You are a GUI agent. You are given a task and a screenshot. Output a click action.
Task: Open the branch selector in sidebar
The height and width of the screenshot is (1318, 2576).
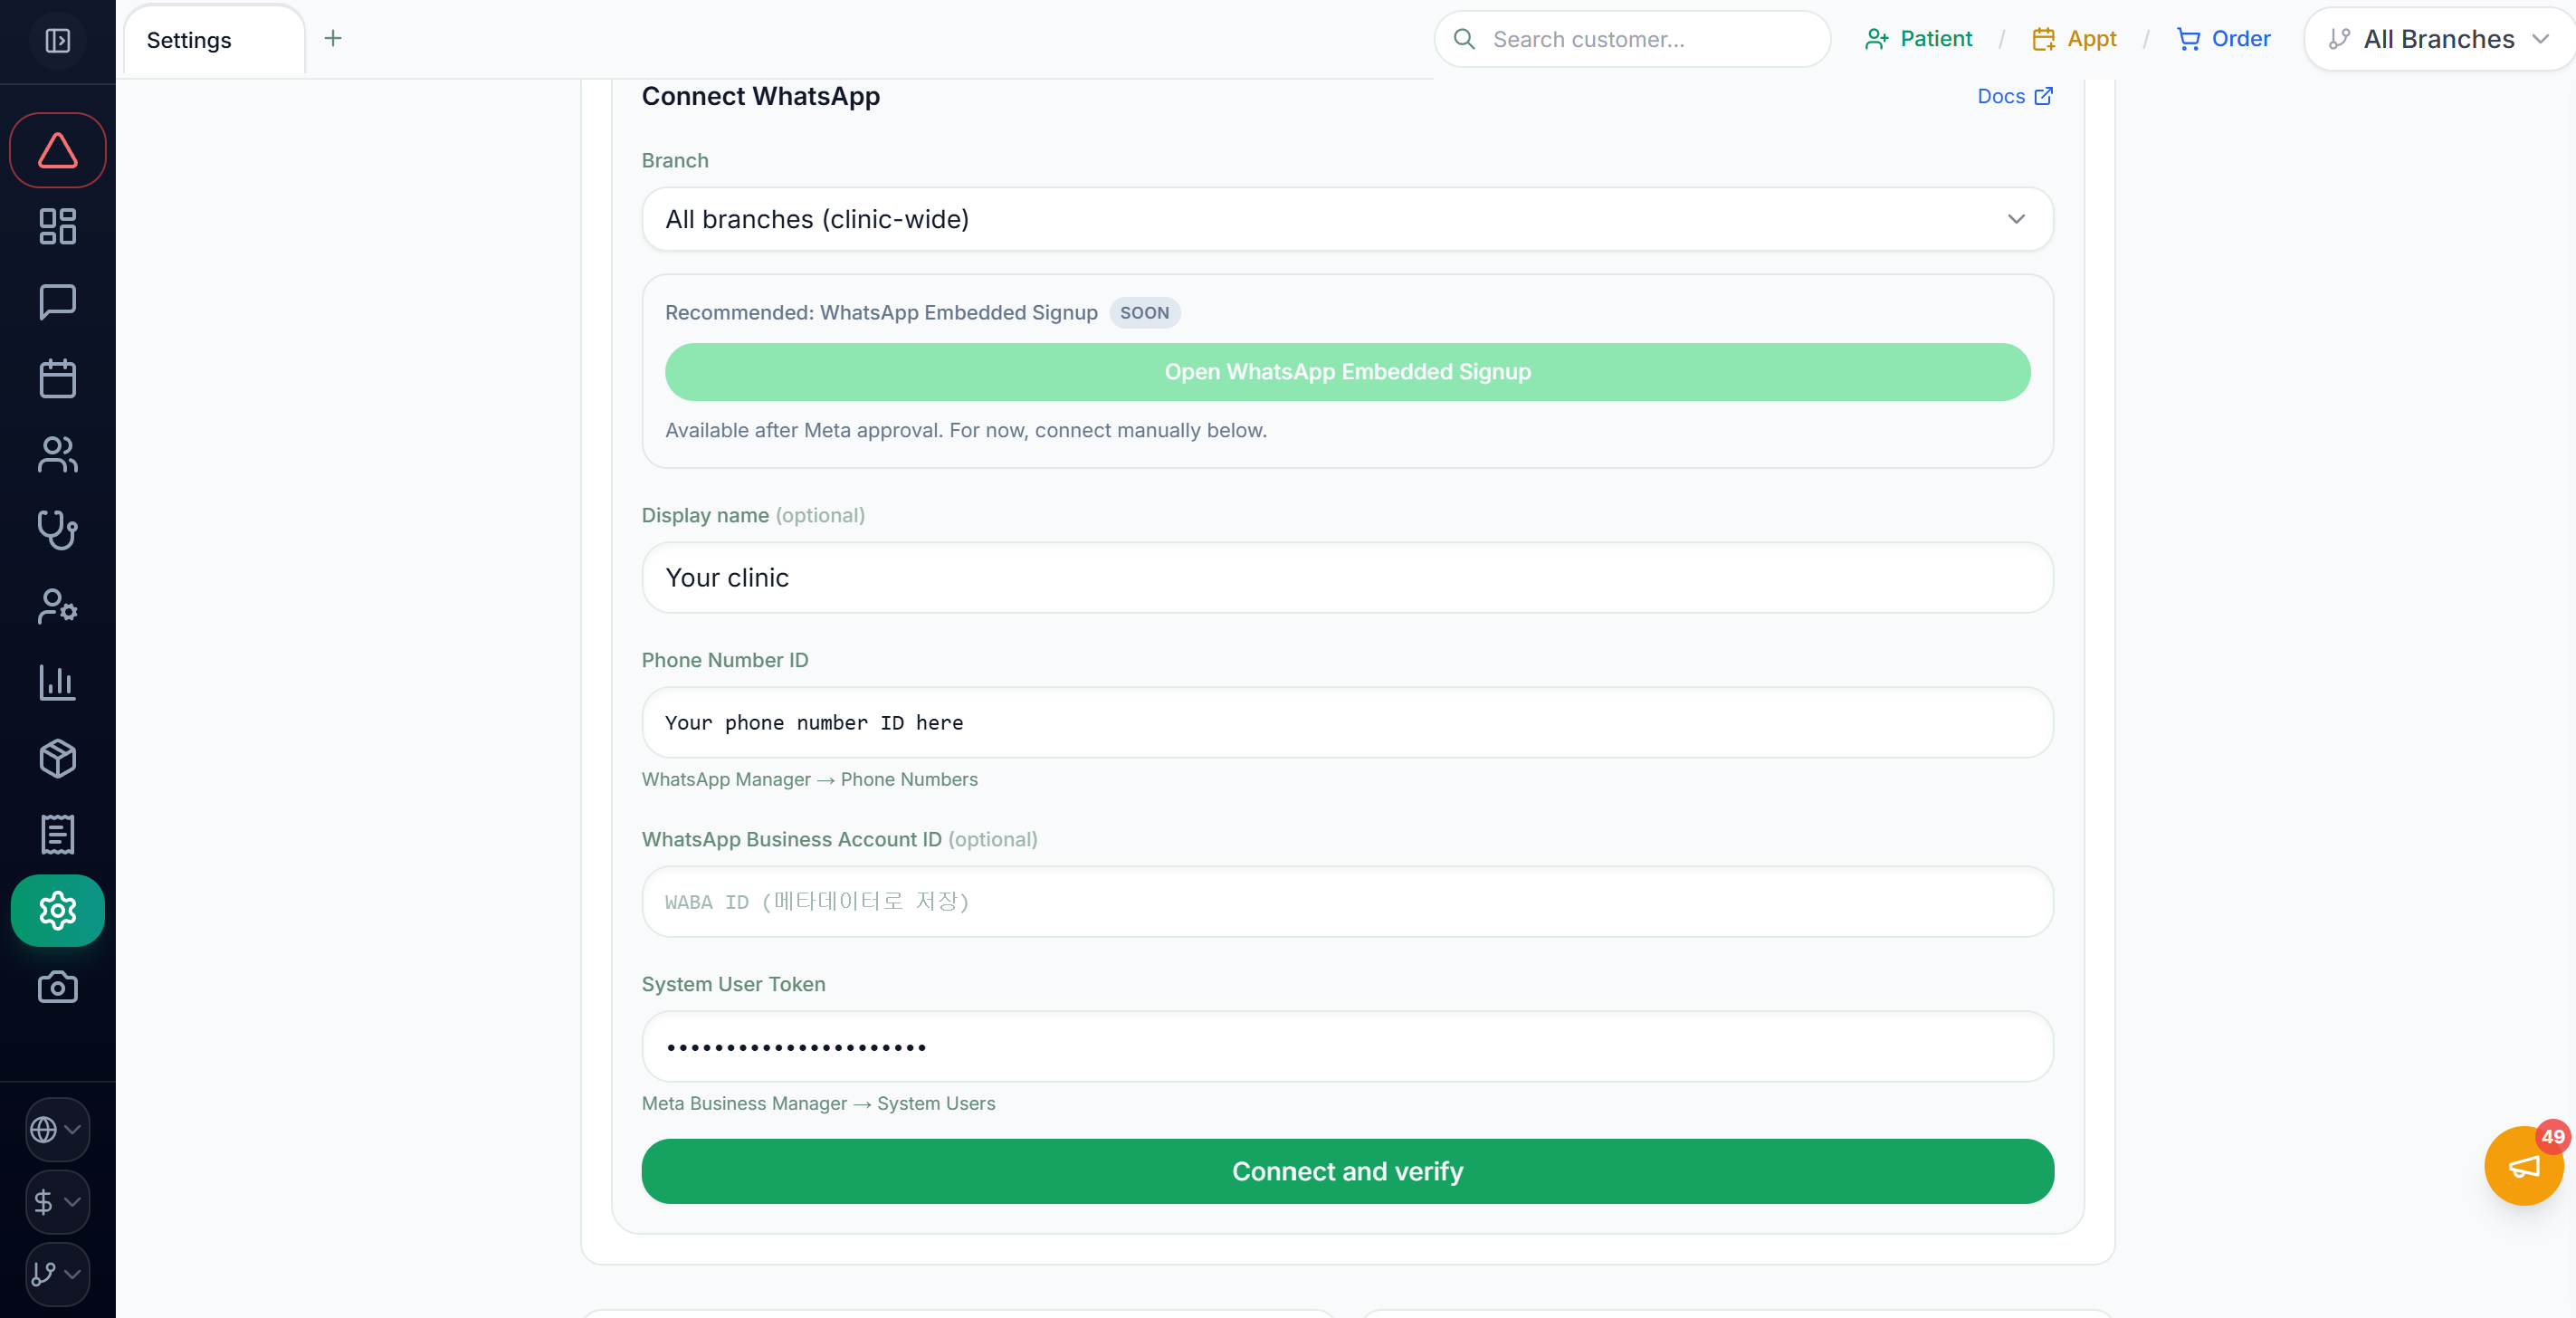click(57, 1273)
